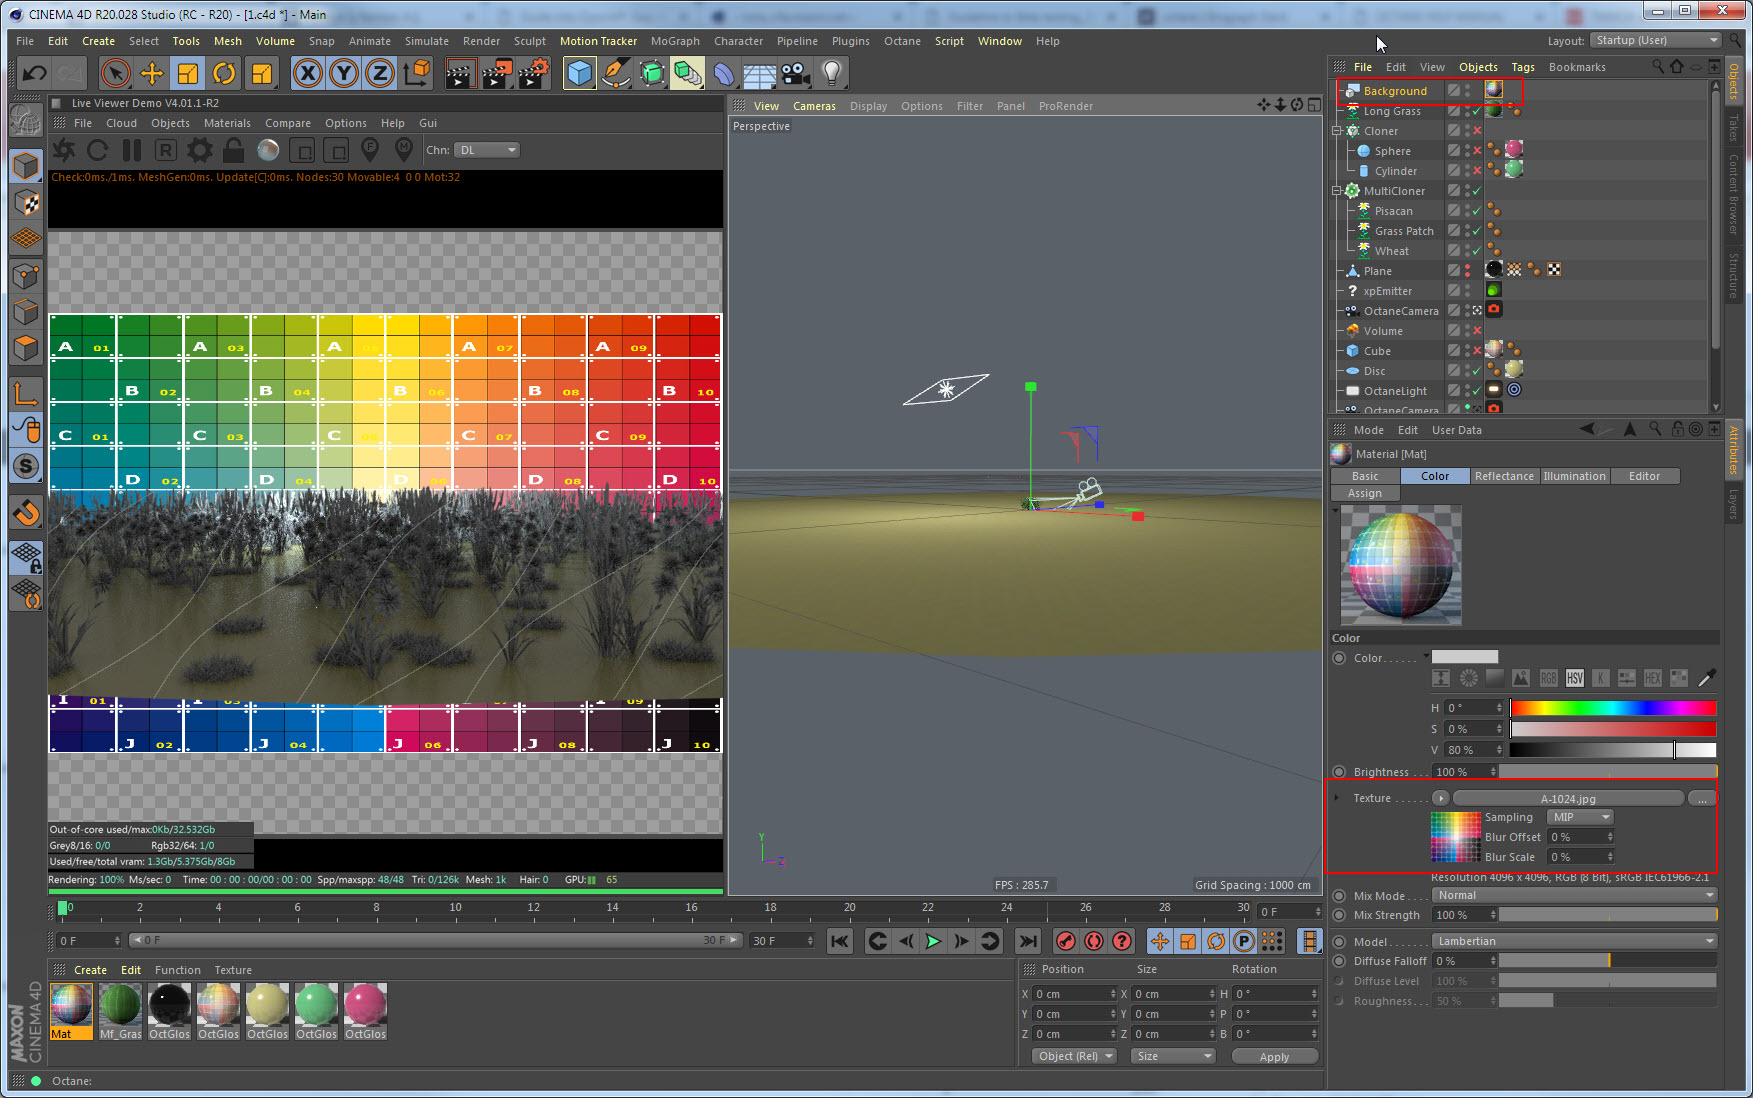
Task: Switch color mode to RGB
Action: click(1548, 678)
